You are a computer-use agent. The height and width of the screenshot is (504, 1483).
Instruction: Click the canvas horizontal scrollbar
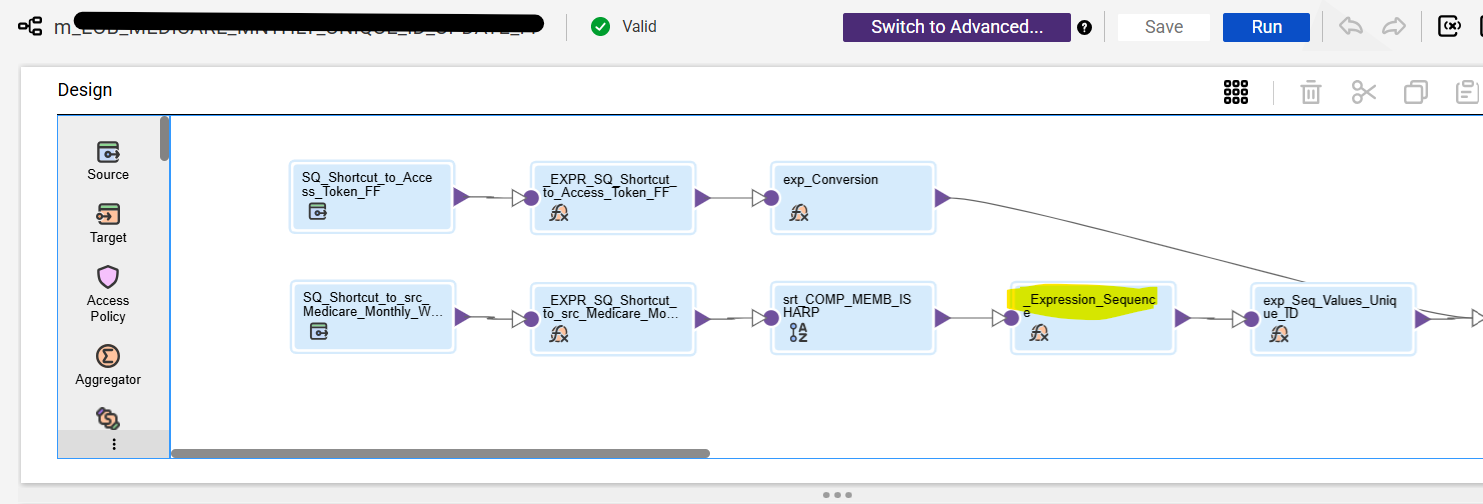coord(441,453)
